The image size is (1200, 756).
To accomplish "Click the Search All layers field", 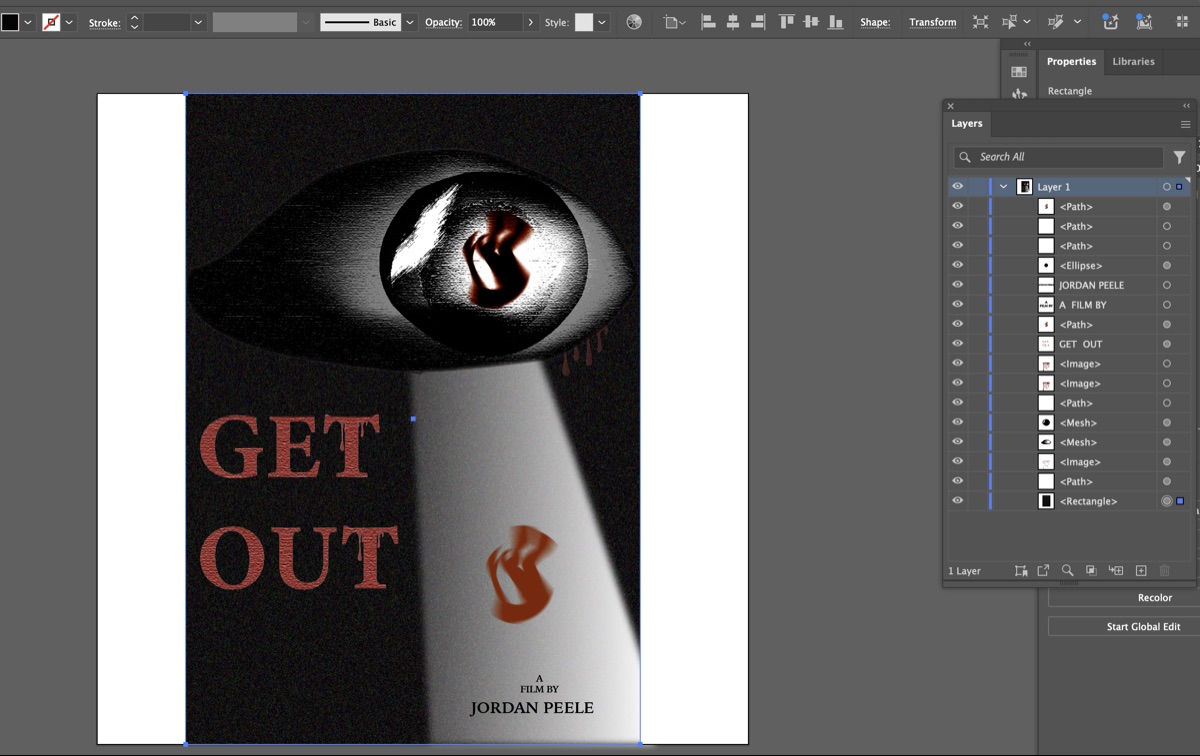I will point(1058,157).
